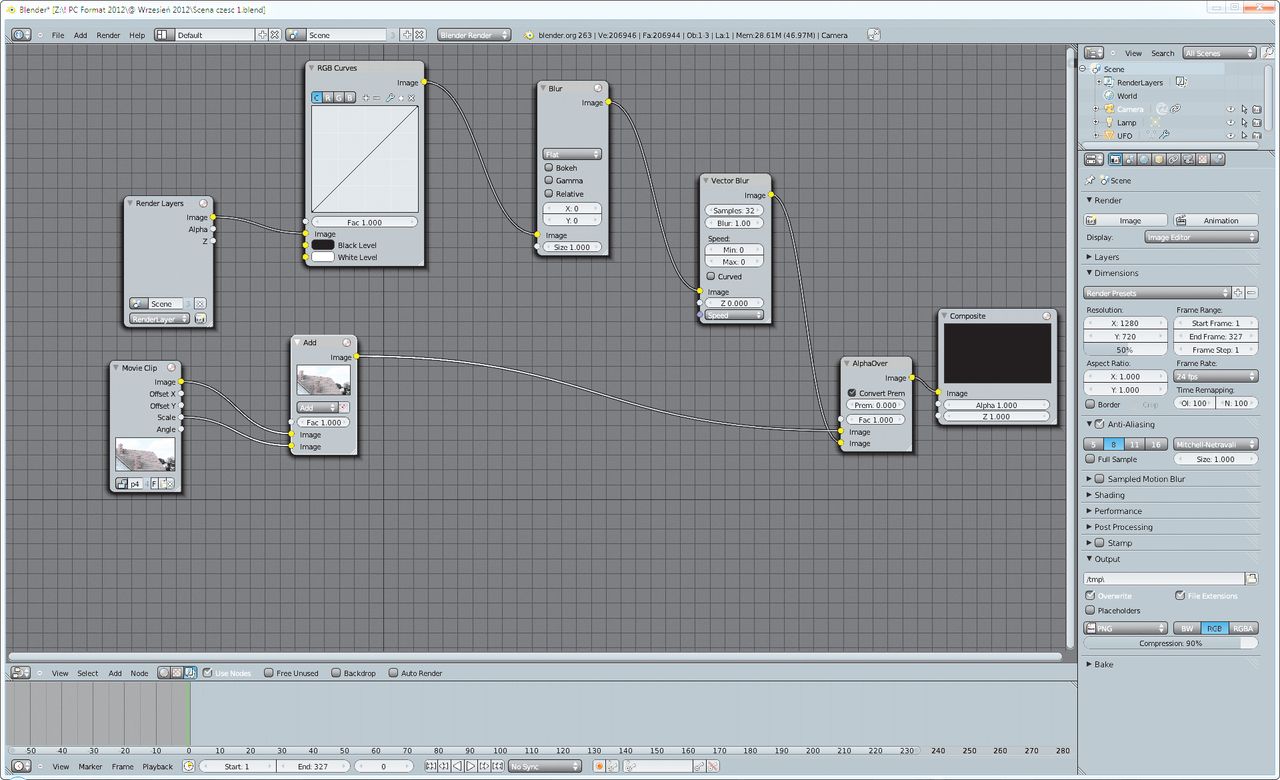
Task: Toggle Bokeh checkbox in Blur node
Action: (x=548, y=168)
